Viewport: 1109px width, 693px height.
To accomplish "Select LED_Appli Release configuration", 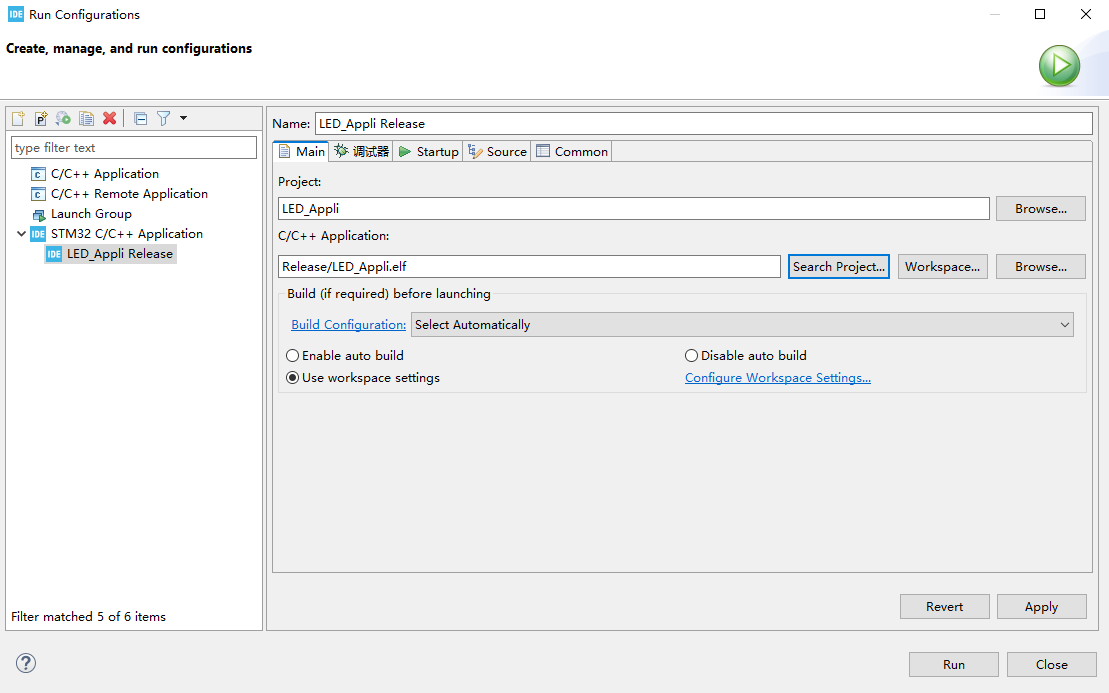I will pyautogui.click(x=120, y=254).
